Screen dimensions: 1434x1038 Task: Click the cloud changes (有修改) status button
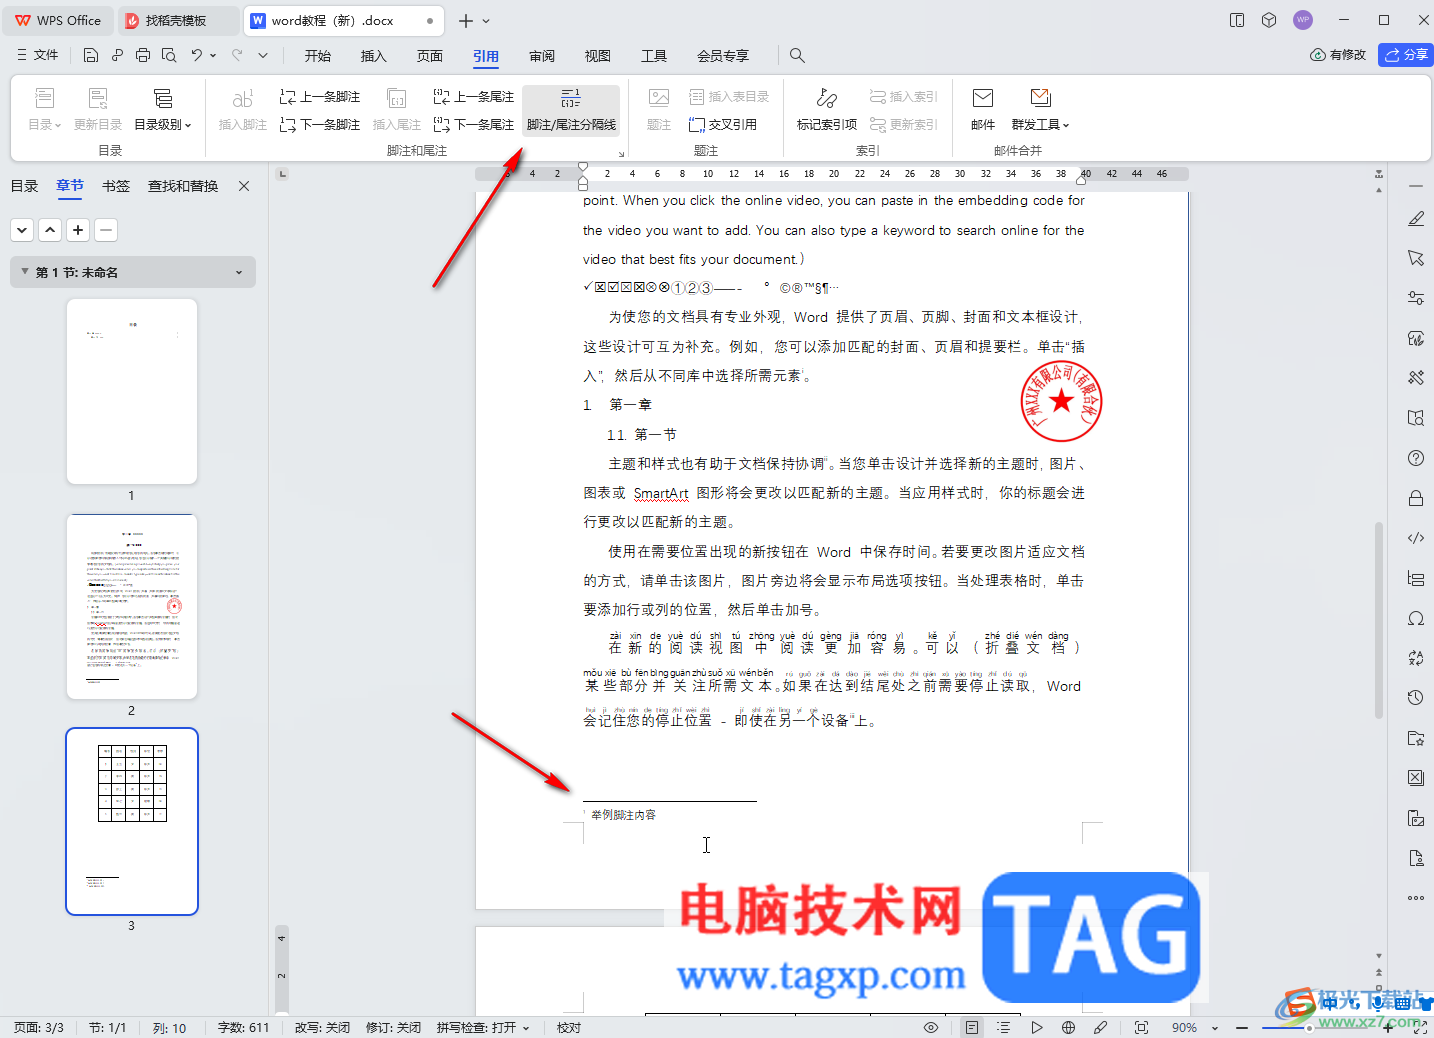pos(1338,55)
